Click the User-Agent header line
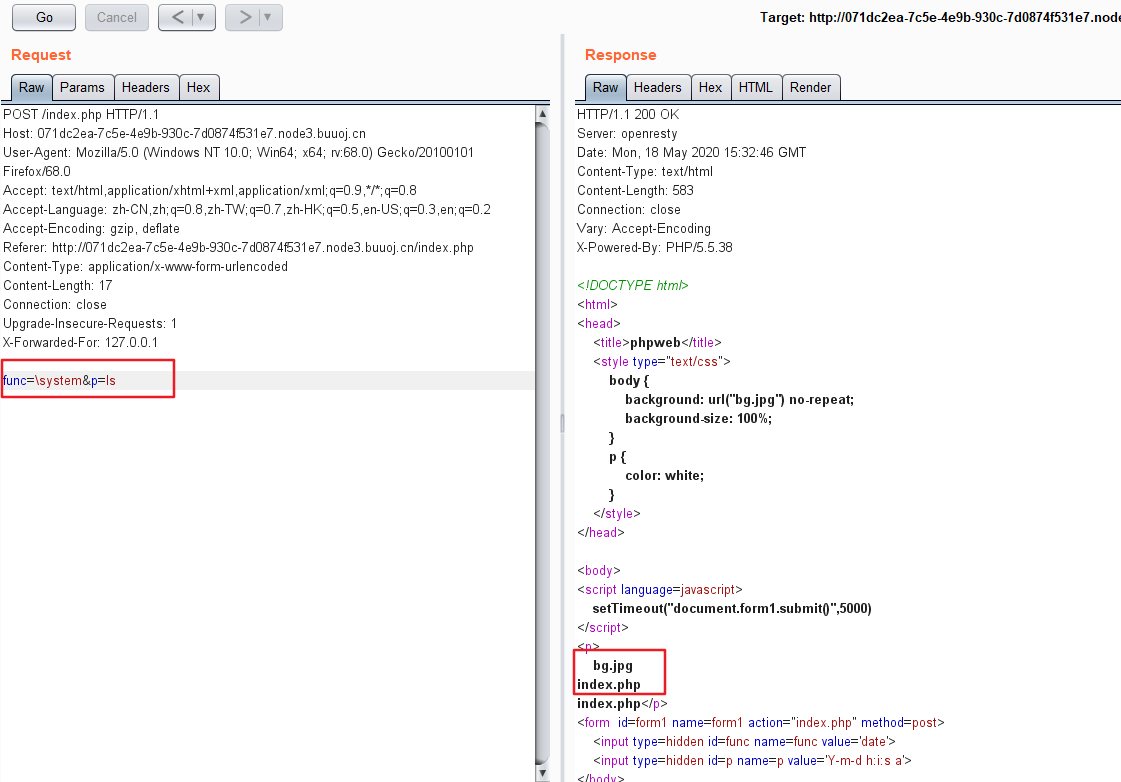The image size is (1121, 782). tap(238, 152)
